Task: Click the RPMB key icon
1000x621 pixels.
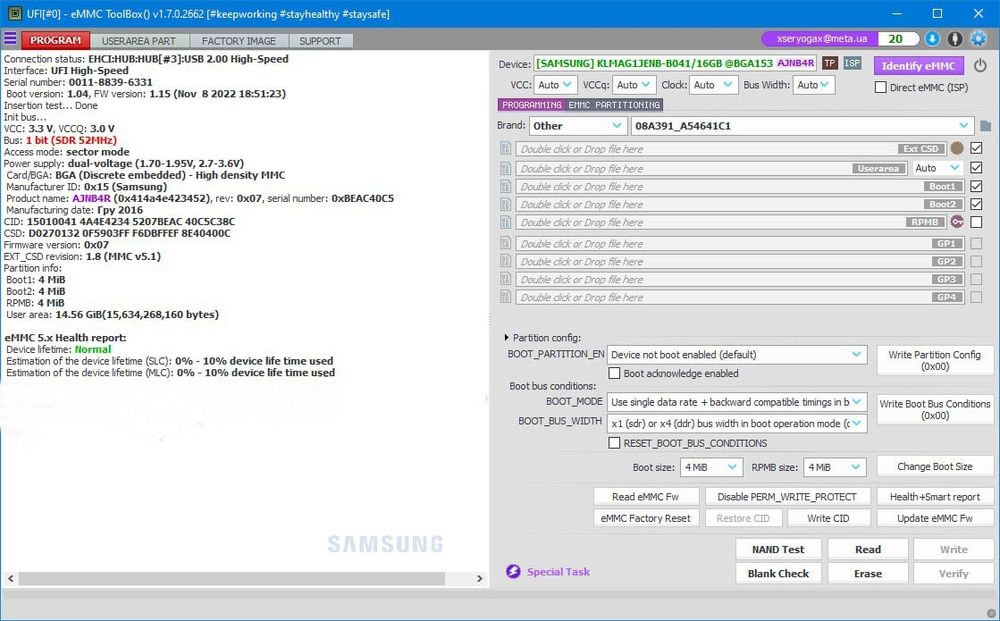Action: pos(957,222)
